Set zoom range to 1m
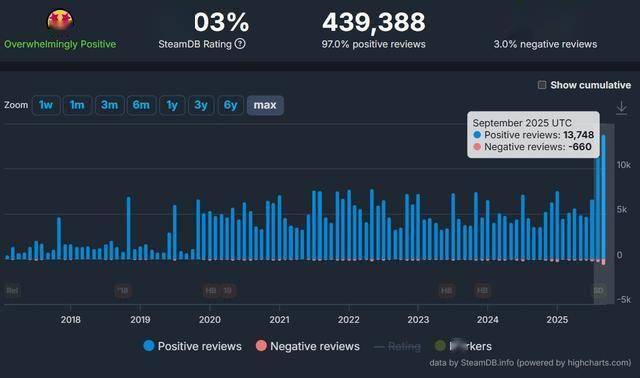Screen dimensions: 640x378 point(77,105)
